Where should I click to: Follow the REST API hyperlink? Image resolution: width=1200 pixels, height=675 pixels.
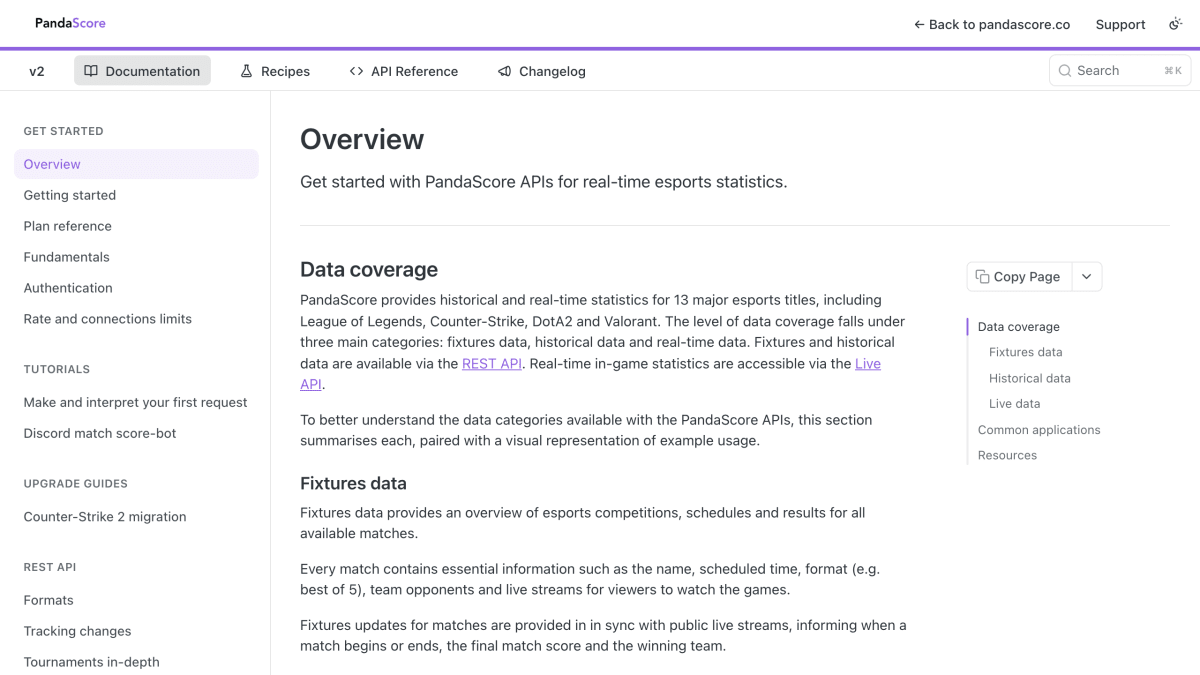(x=492, y=364)
